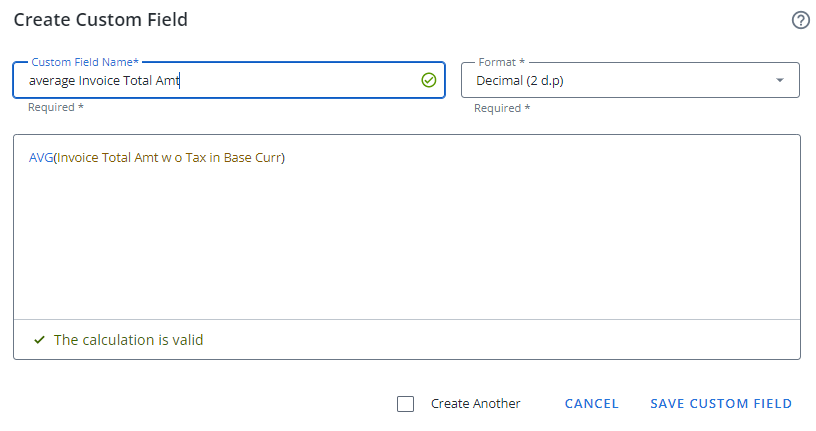The height and width of the screenshot is (431, 816).
Task: Click the 'Custom Field Name*' floating label
Action: (x=85, y=62)
